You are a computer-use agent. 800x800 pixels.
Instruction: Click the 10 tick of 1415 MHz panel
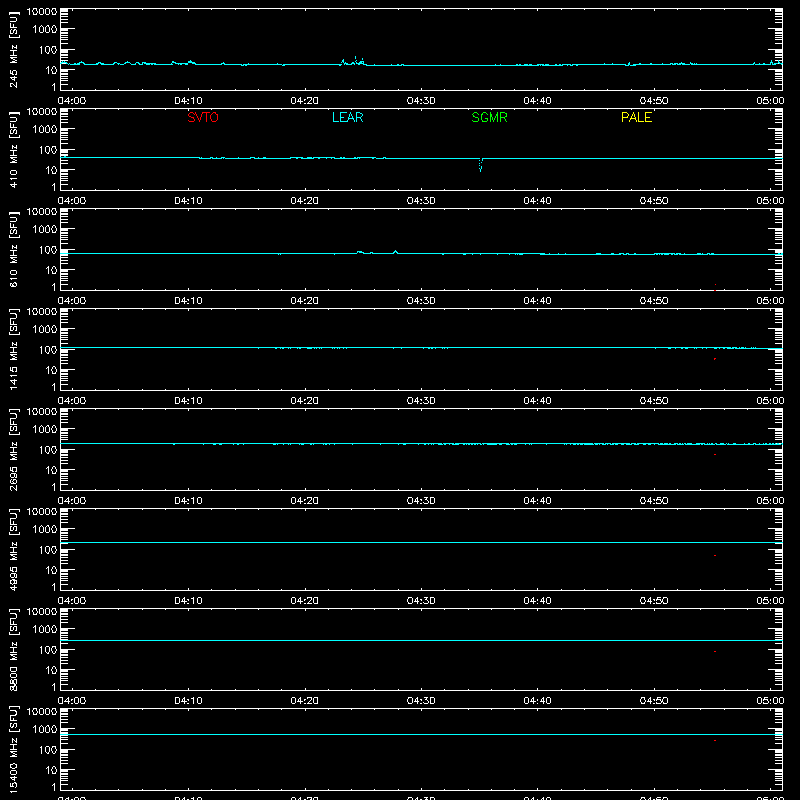click(51, 370)
